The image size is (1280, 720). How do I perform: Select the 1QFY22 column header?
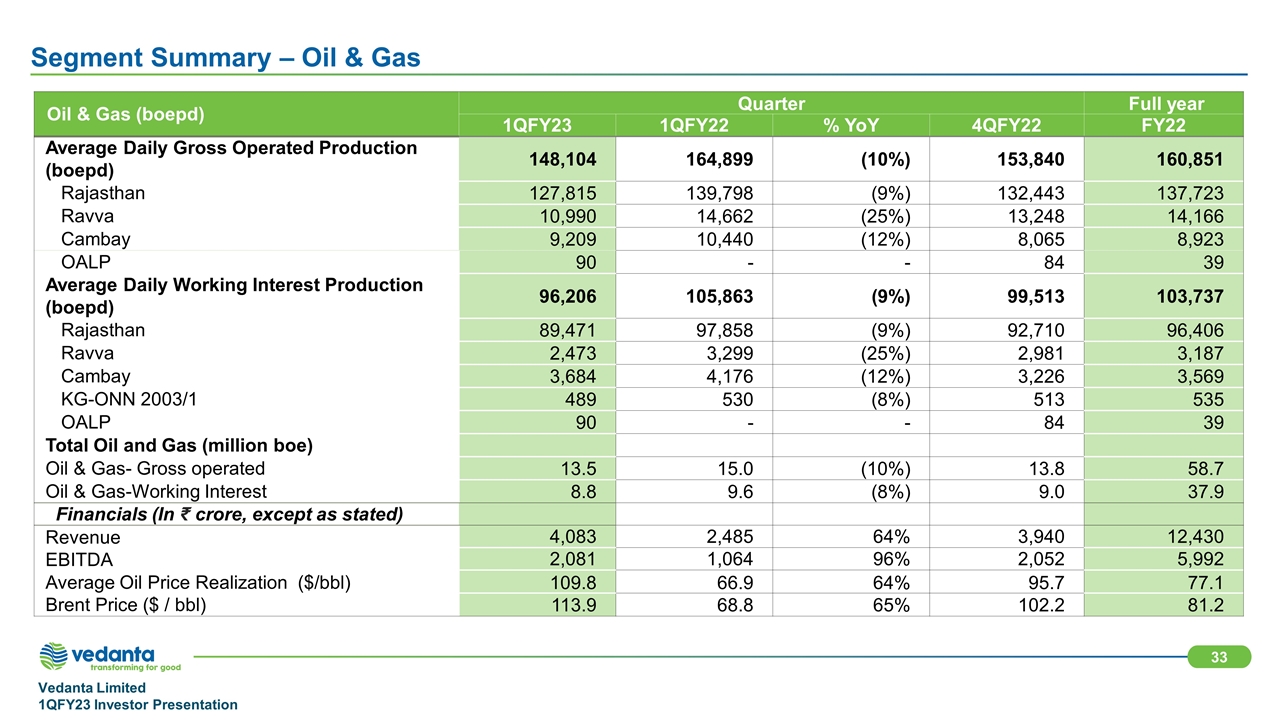pyautogui.click(x=695, y=126)
